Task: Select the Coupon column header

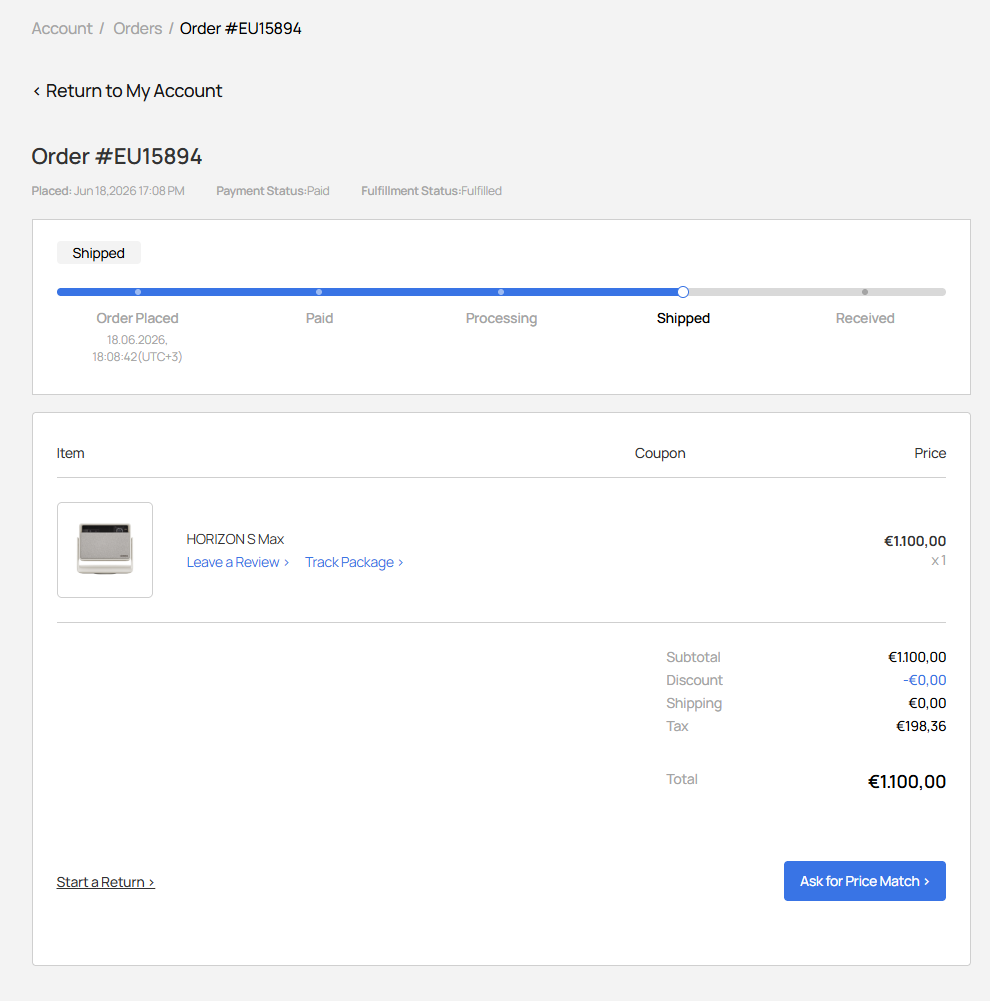Action: pos(660,453)
